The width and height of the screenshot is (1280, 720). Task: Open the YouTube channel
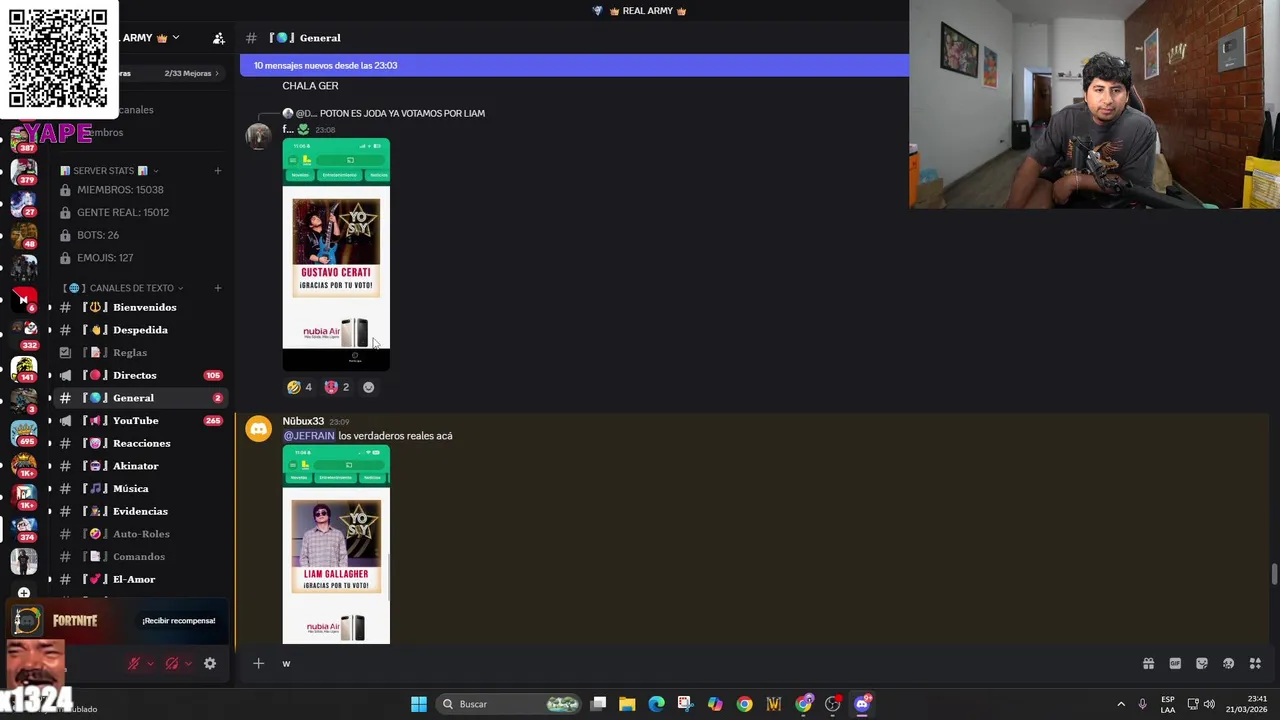coord(140,421)
